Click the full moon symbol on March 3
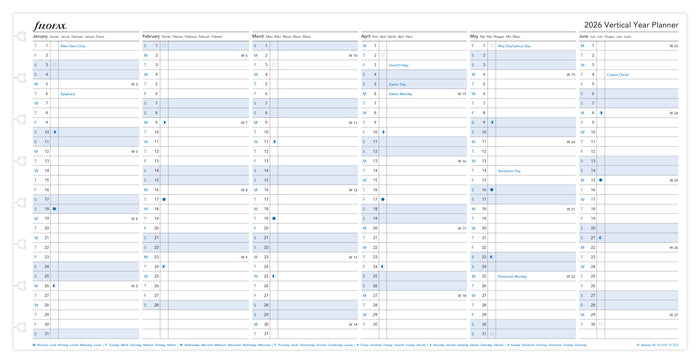700x363 pixels. [x=274, y=65]
